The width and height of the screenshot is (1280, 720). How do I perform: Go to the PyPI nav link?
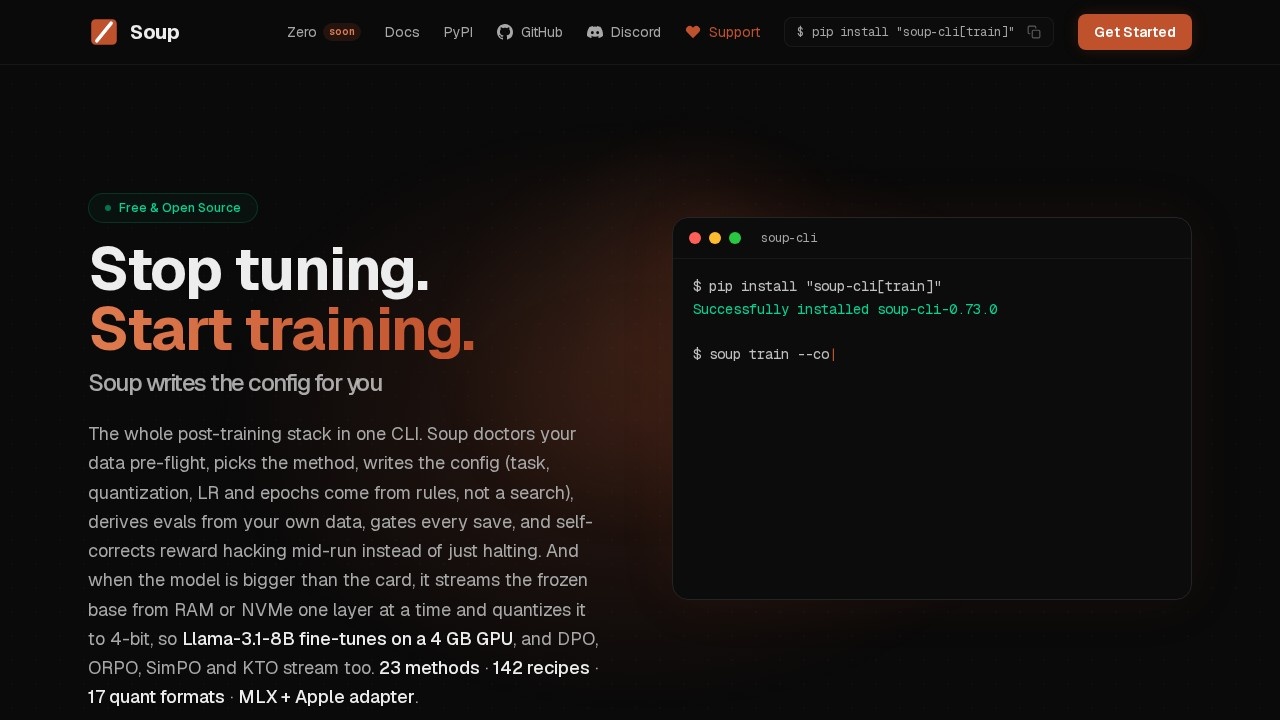click(x=458, y=32)
